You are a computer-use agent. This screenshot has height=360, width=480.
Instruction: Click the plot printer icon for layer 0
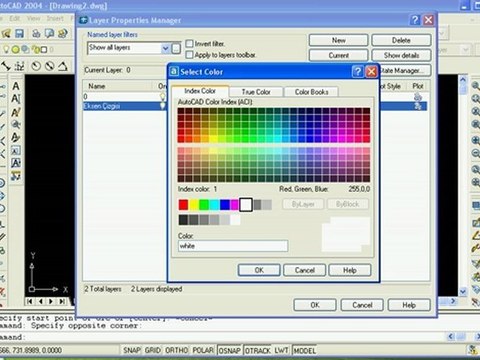click(x=417, y=97)
